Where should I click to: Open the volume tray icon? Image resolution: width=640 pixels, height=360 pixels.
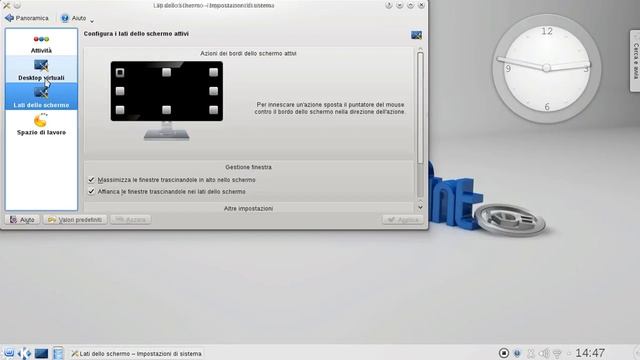pyautogui.click(x=544, y=353)
